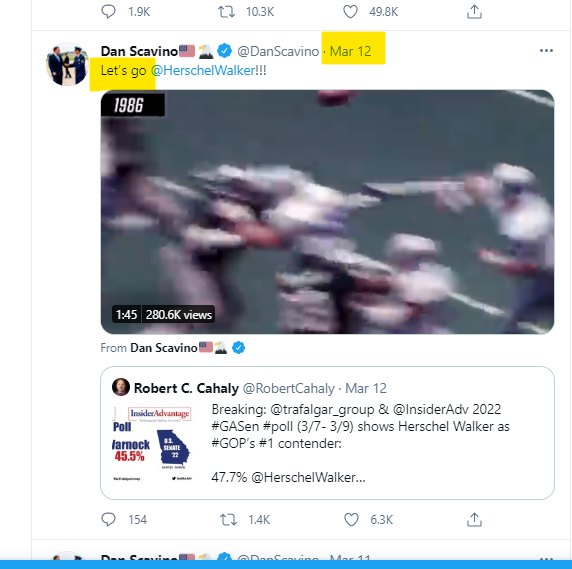Open Robert C. Cahaly's avatar
Image resolution: width=572 pixels, height=569 pixels.
point(121,387)
